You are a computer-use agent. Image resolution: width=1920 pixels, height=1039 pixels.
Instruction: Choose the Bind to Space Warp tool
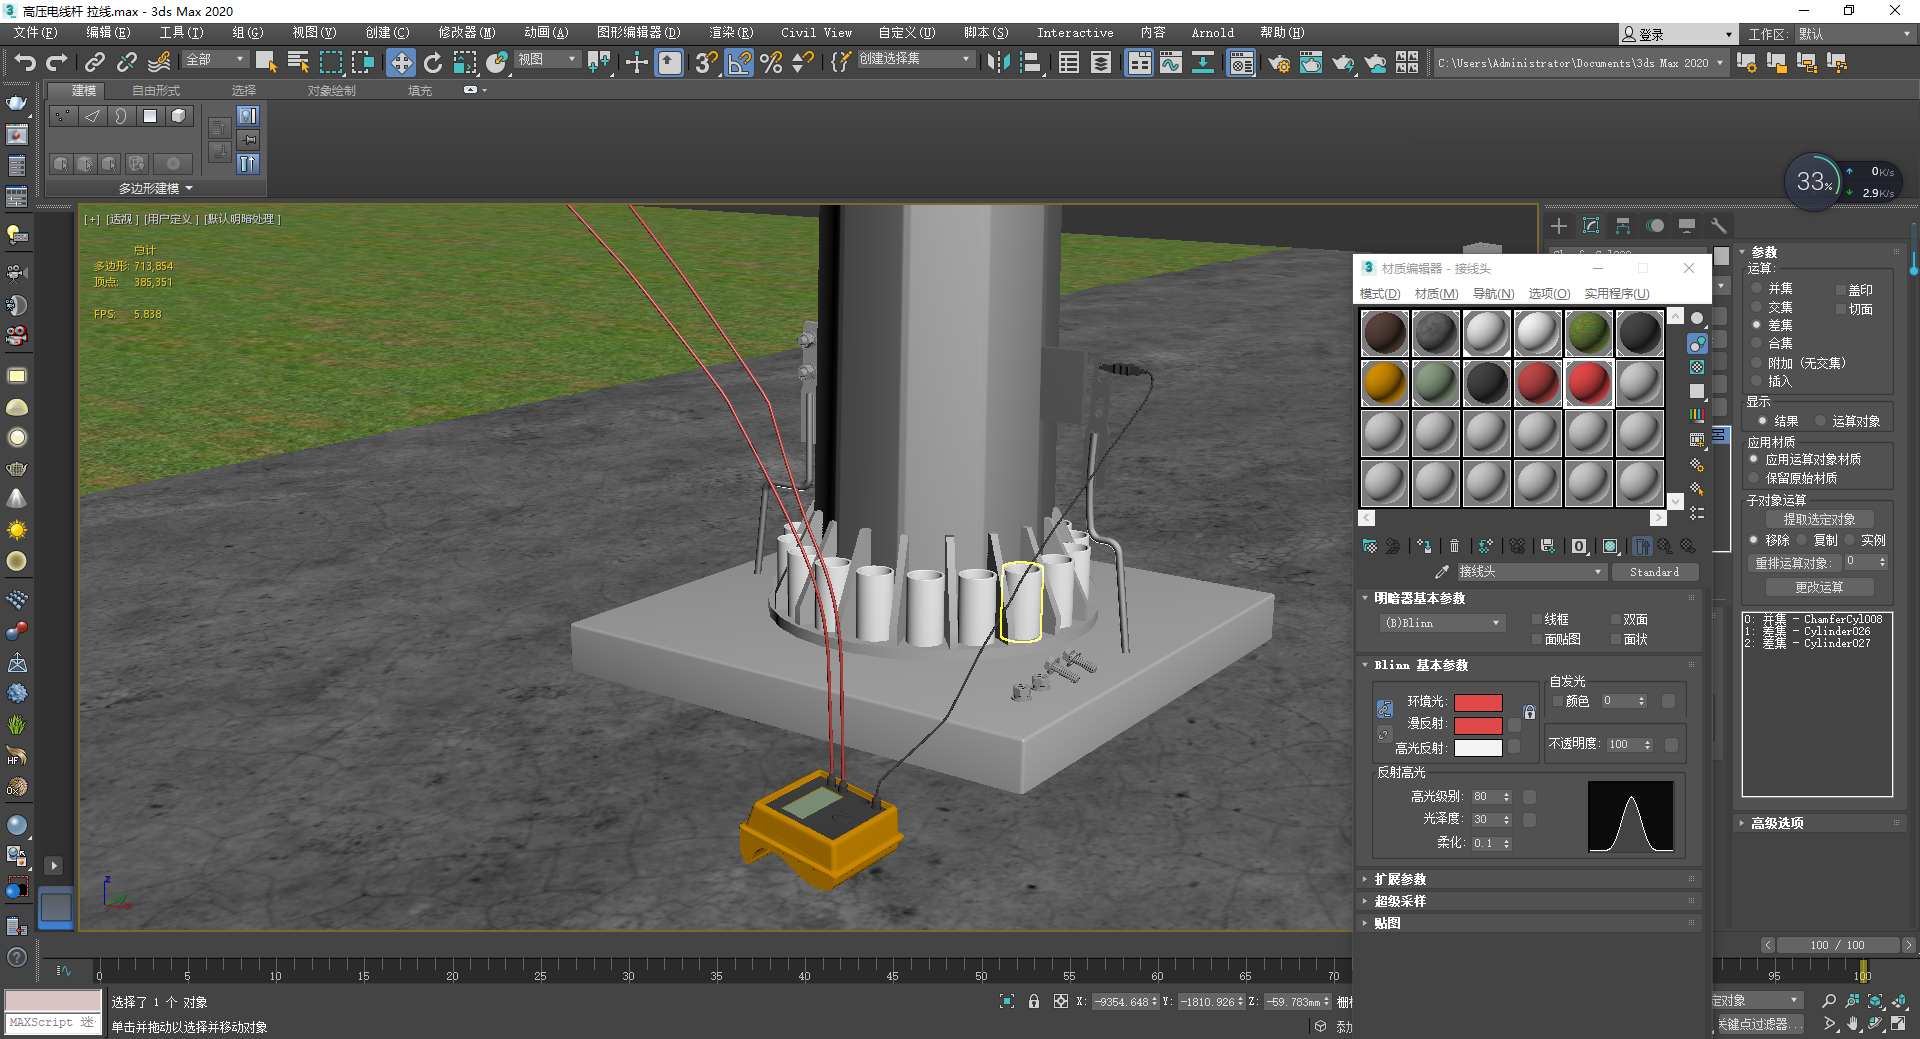(159, 63)
